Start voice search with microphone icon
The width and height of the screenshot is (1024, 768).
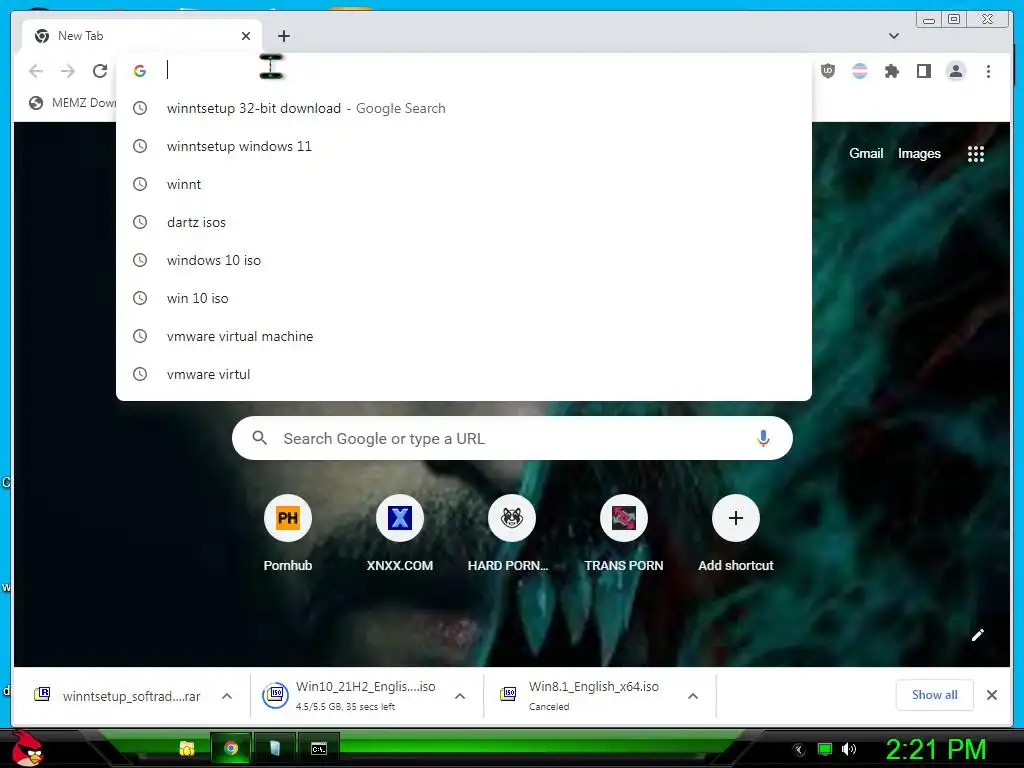point(763,438)
